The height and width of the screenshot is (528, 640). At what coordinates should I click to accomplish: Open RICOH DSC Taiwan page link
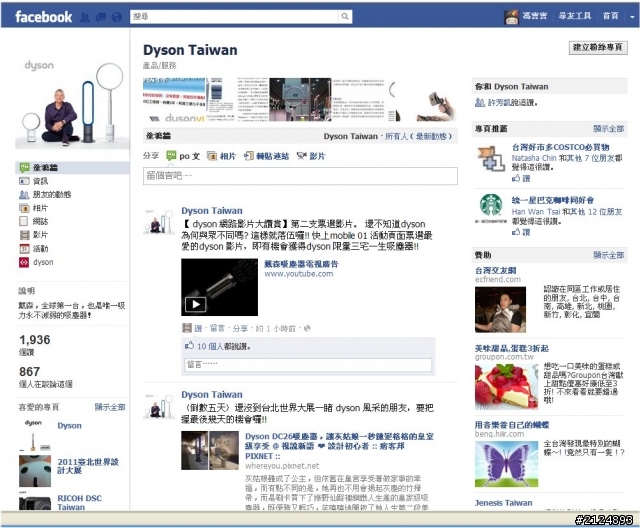tap(80, 503)
